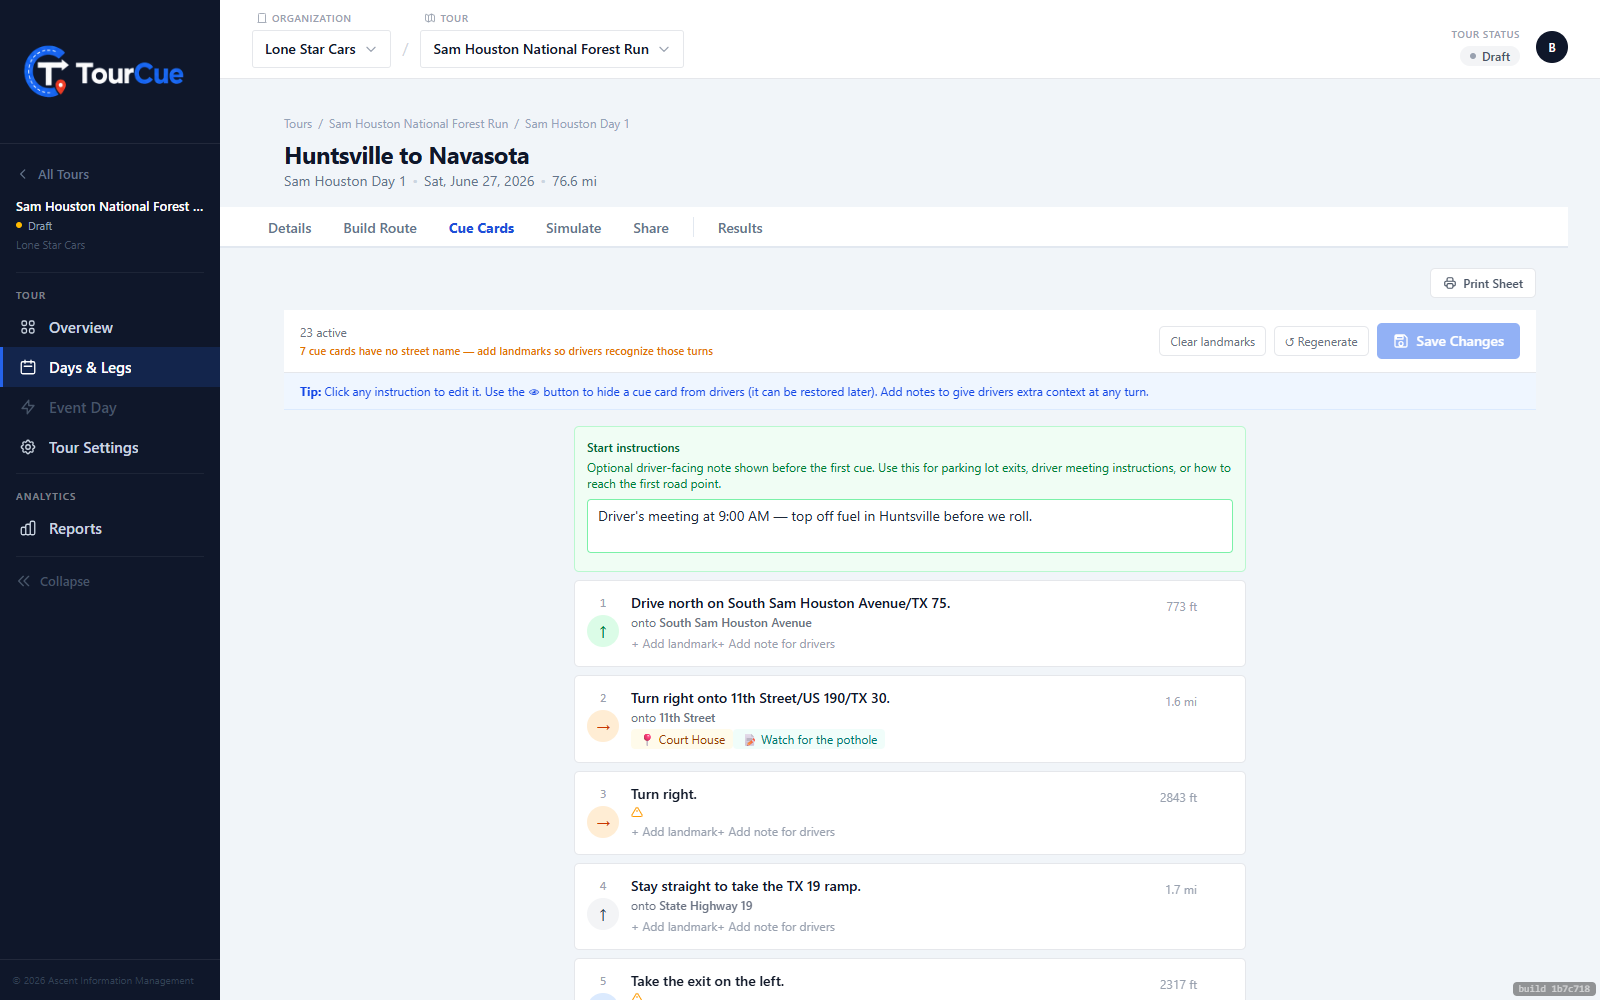
Task: Click the TourCue logo icon
Action: [x=47, y=72]
